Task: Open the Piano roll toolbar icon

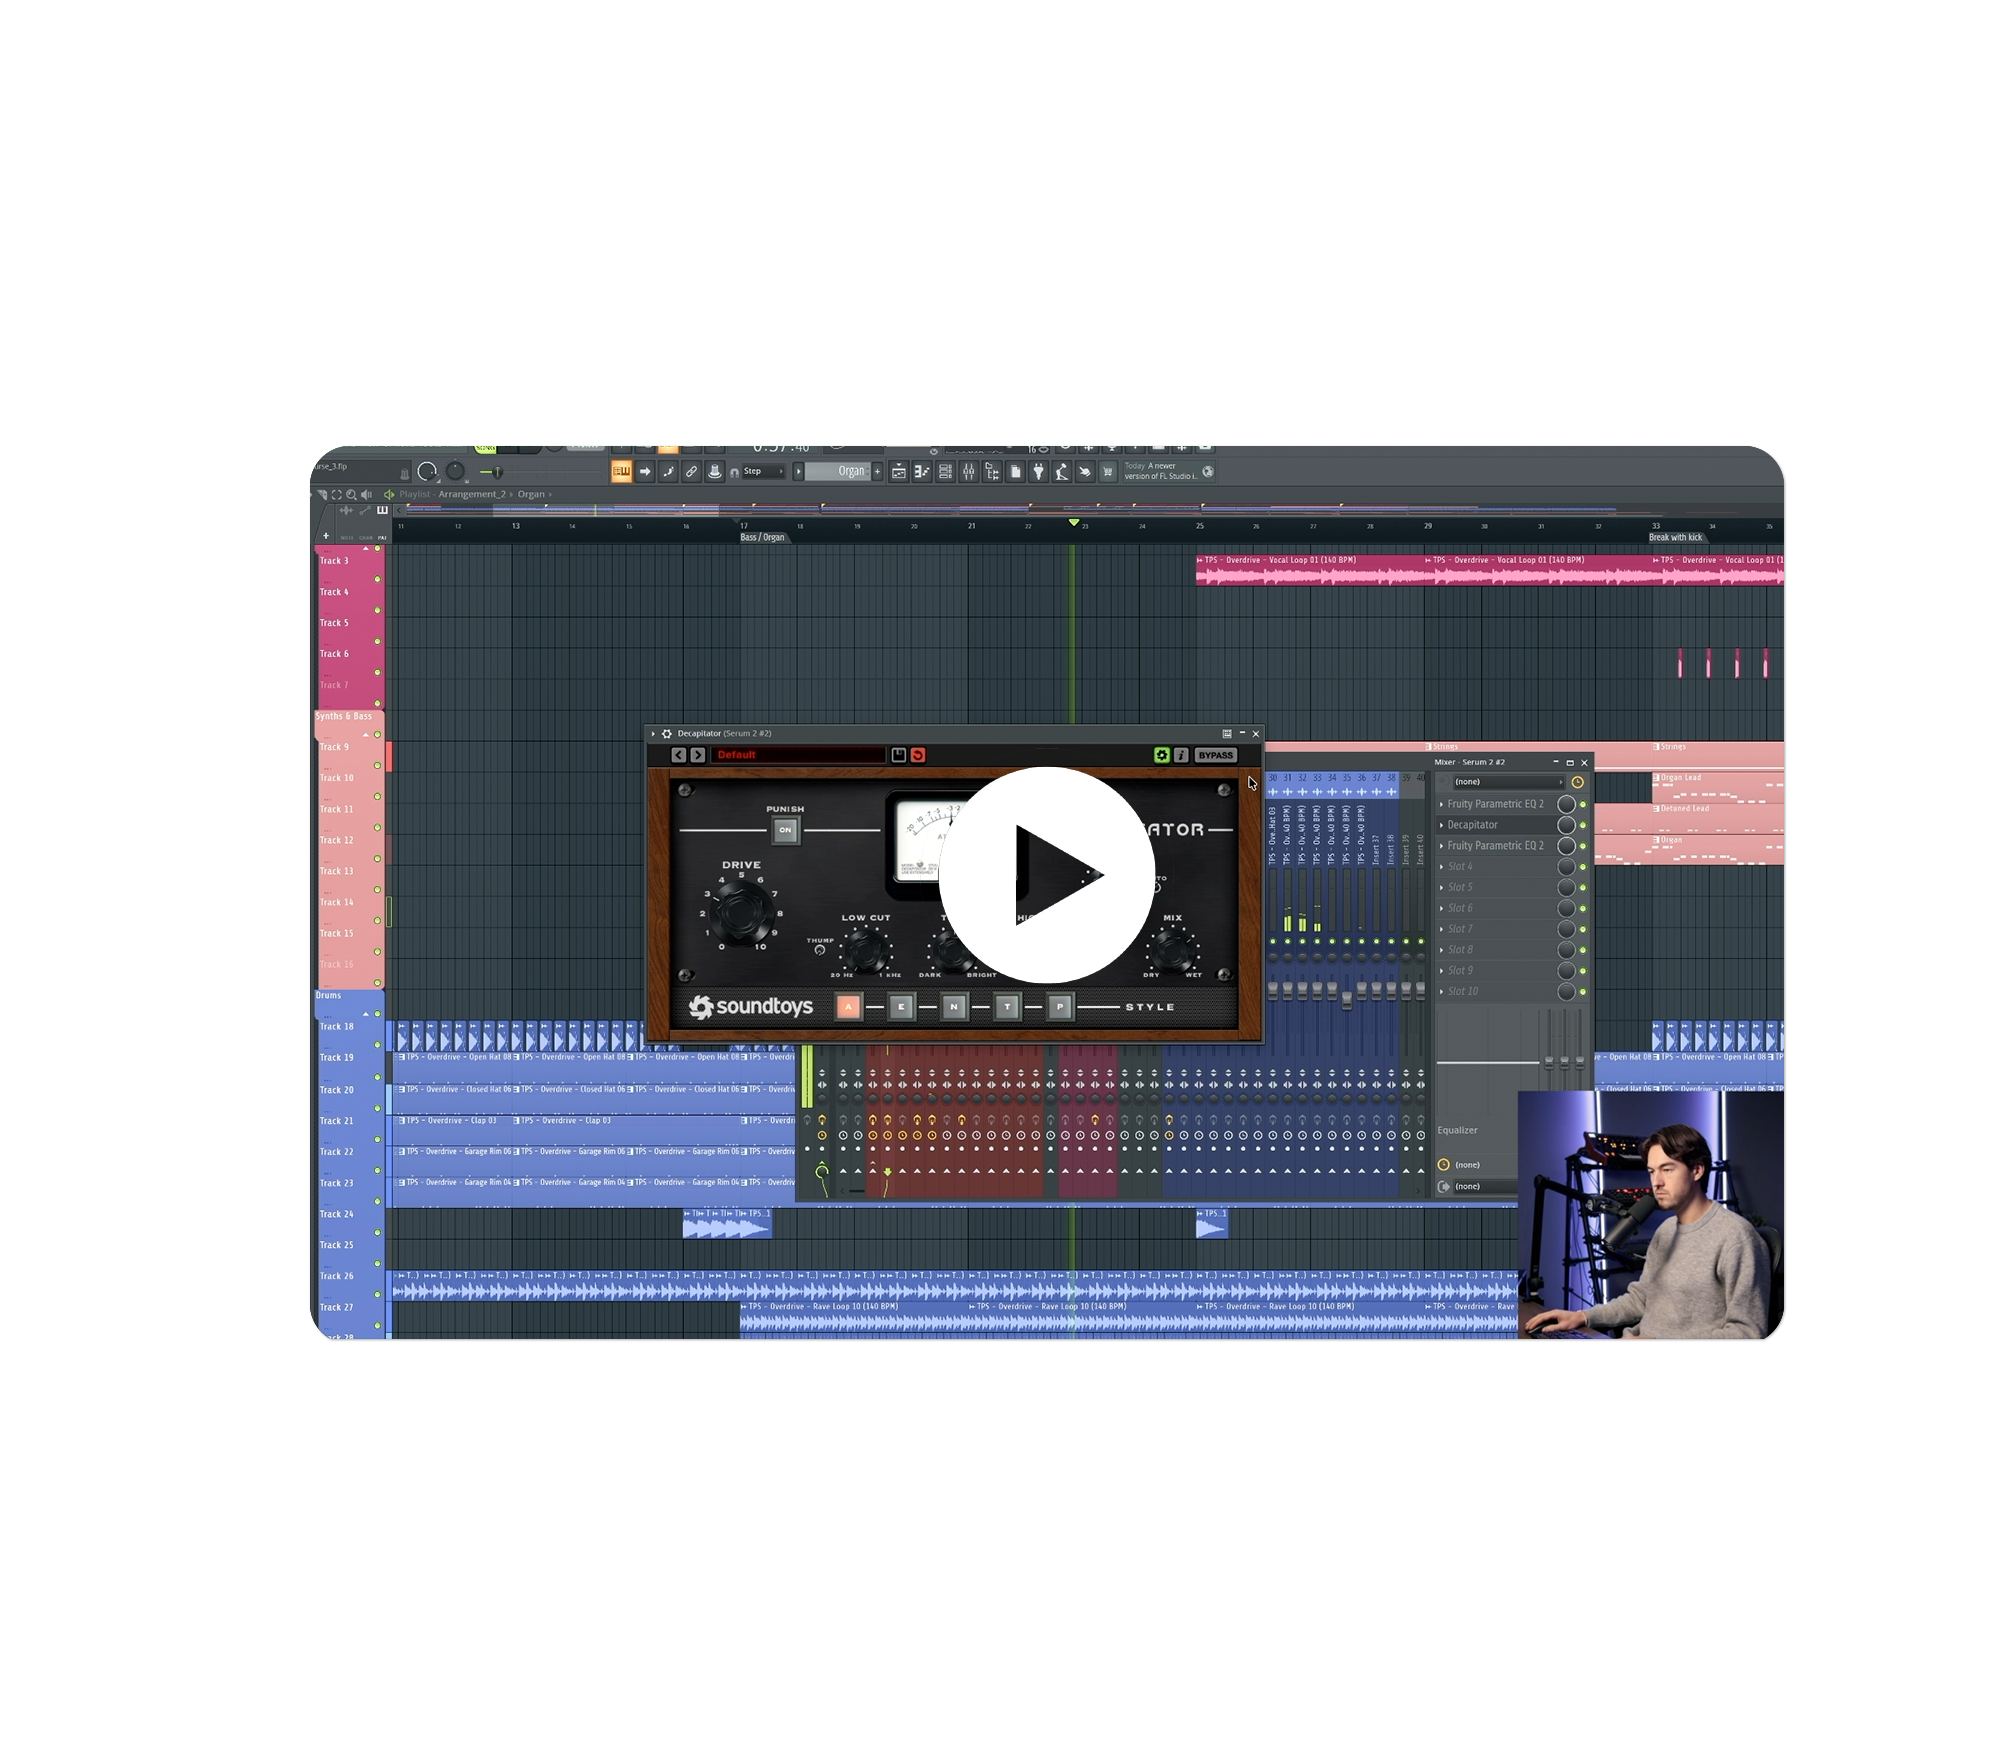Action: coord(922,472)
